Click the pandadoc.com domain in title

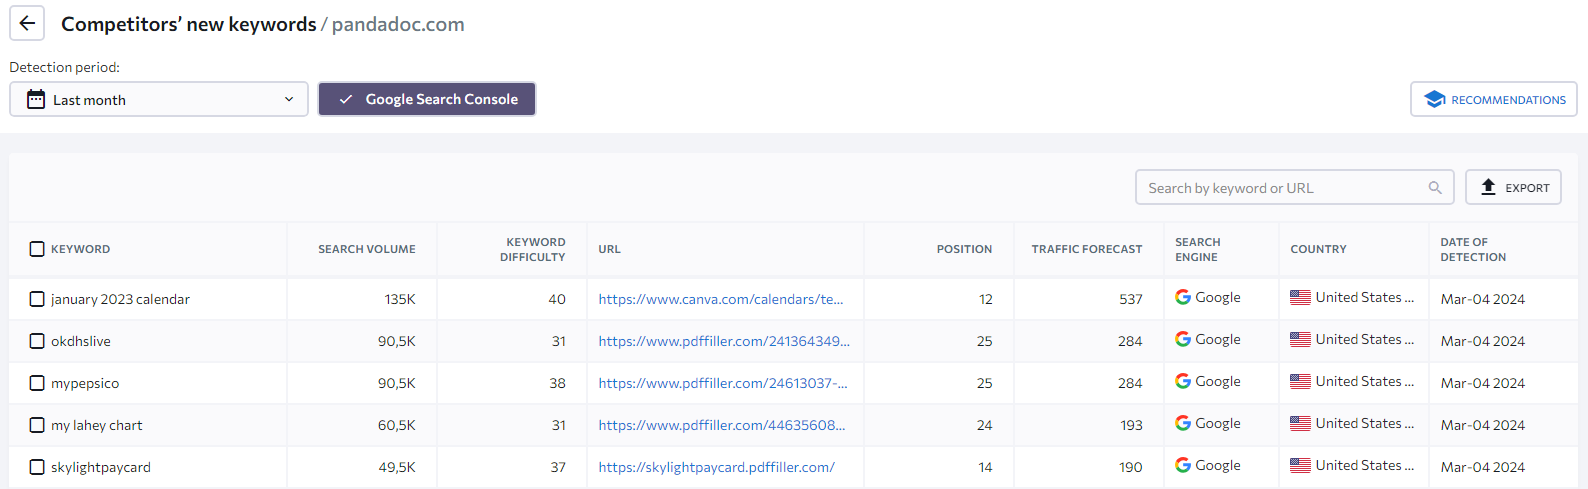point(398,24)
